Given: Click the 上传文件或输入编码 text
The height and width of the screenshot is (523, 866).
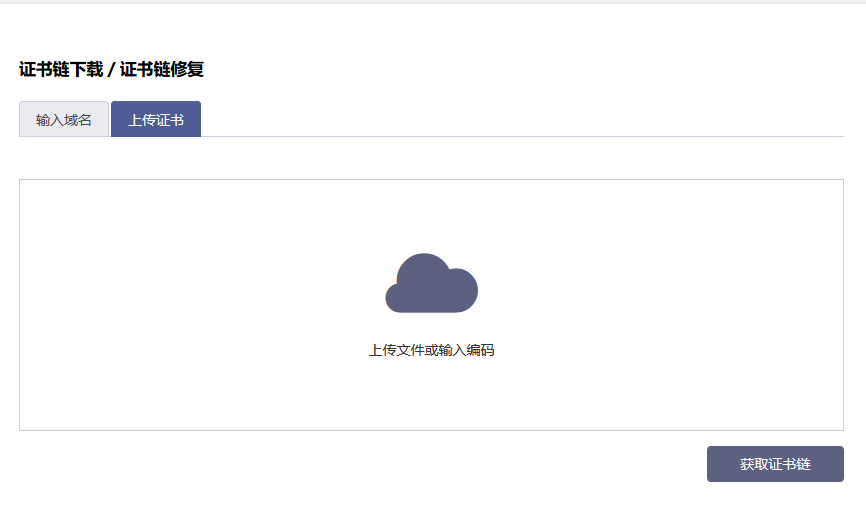Looking at the screenshot, I should pos(431,350).
